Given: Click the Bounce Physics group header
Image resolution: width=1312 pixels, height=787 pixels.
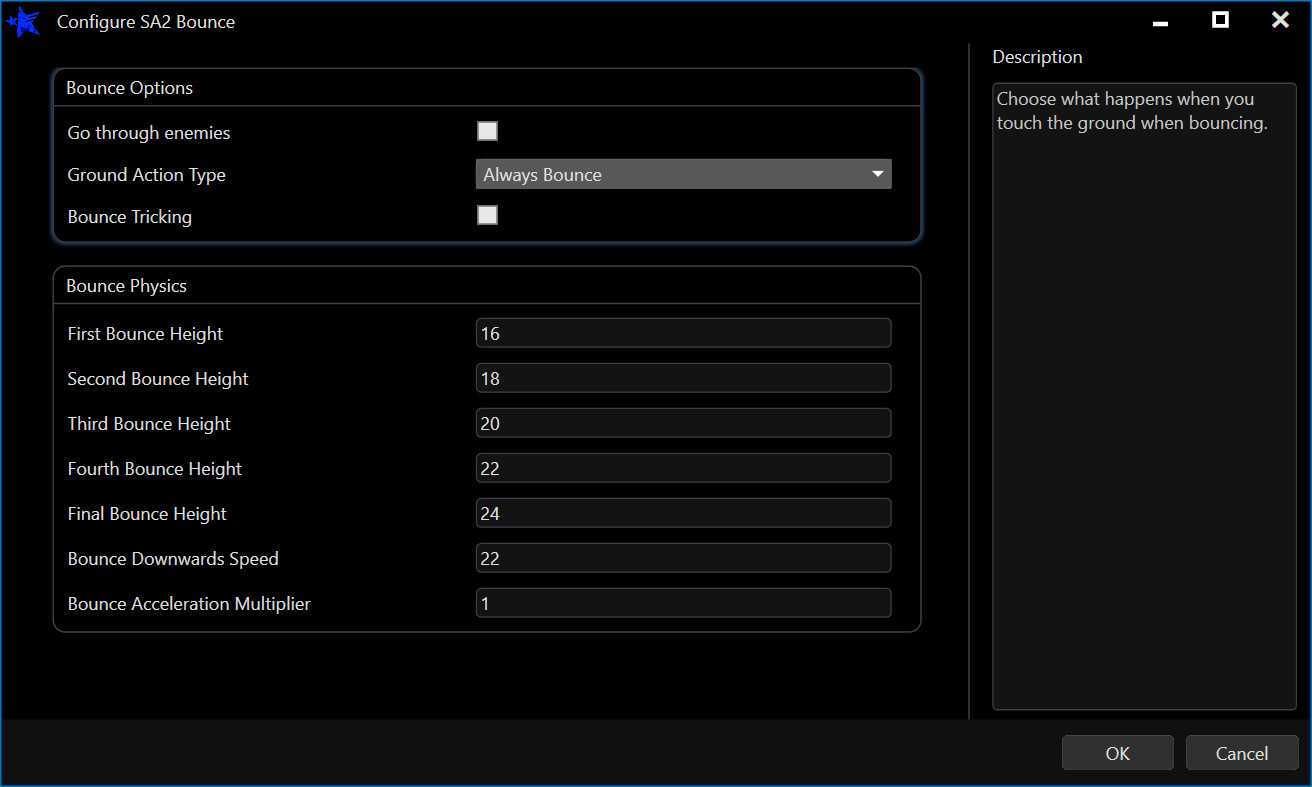Looking at the screenshot, I should pos(127,286).
